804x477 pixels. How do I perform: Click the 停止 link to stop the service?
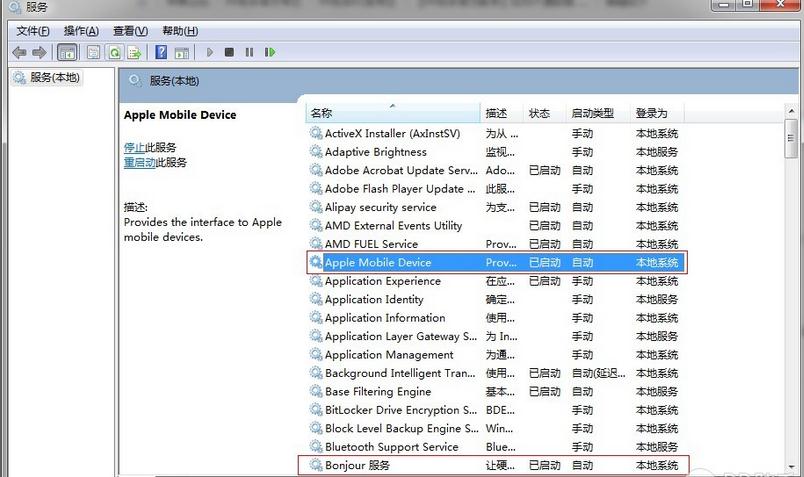point(135,147)
